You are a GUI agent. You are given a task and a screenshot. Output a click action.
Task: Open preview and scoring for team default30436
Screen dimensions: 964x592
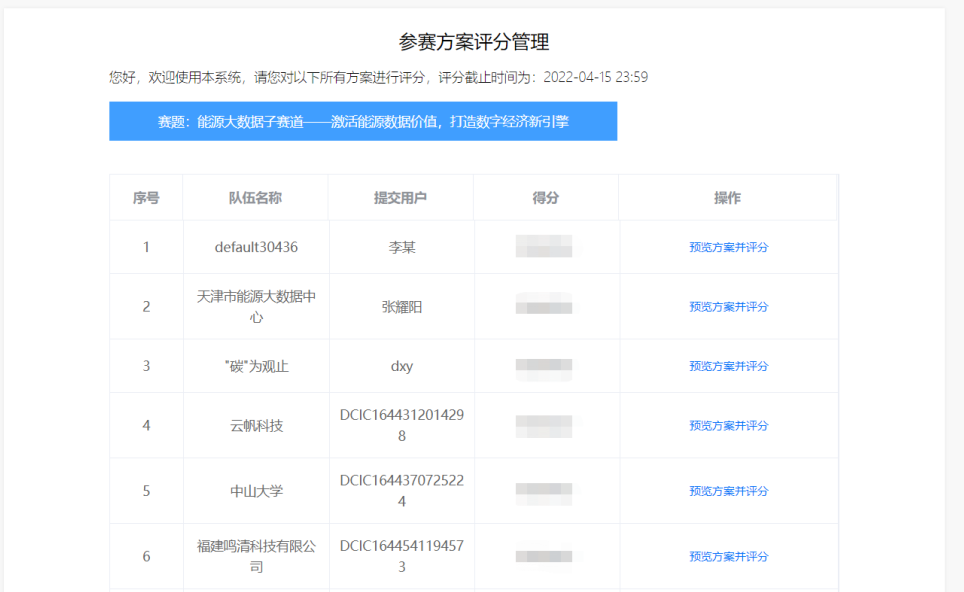tap(728, 247)
